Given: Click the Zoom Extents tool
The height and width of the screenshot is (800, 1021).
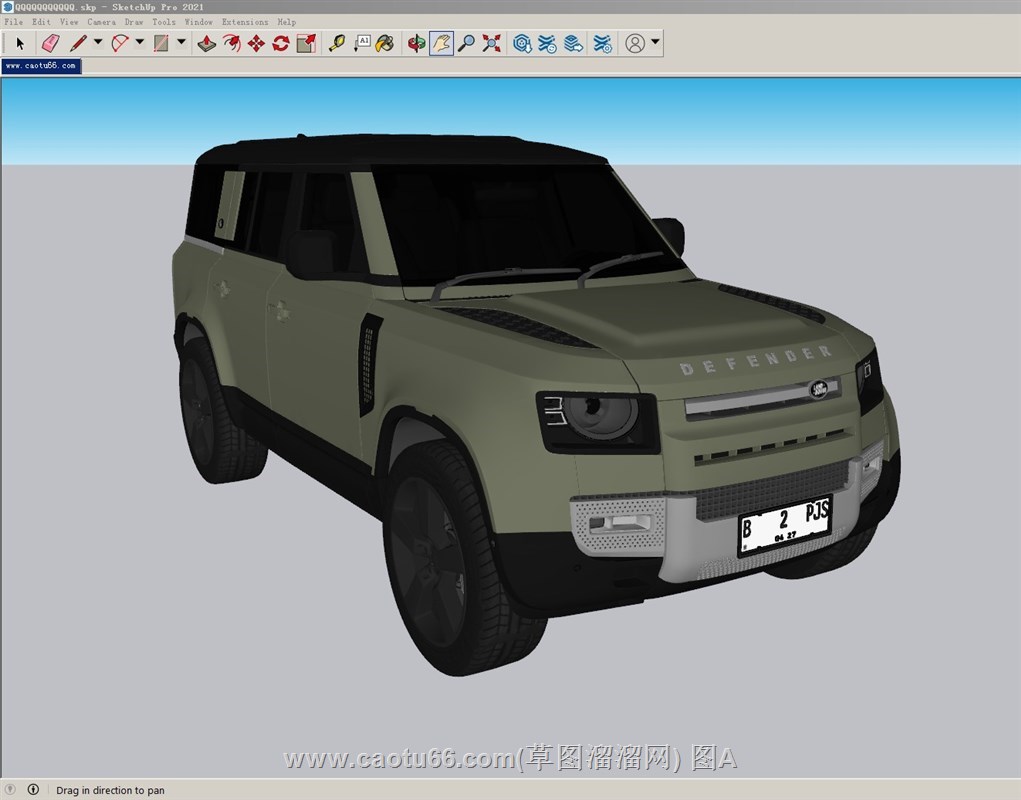Looking at the screenshot, I should point(492,44).
